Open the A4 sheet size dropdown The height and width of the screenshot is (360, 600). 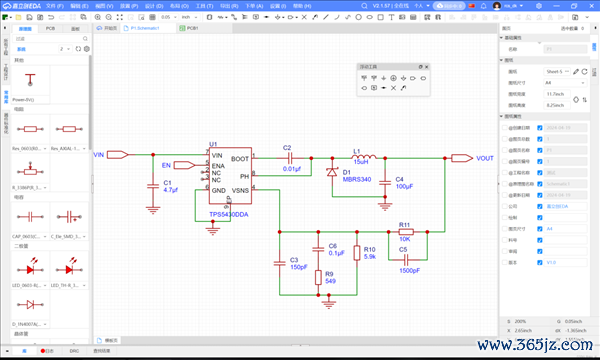click(x=565, y=83)
